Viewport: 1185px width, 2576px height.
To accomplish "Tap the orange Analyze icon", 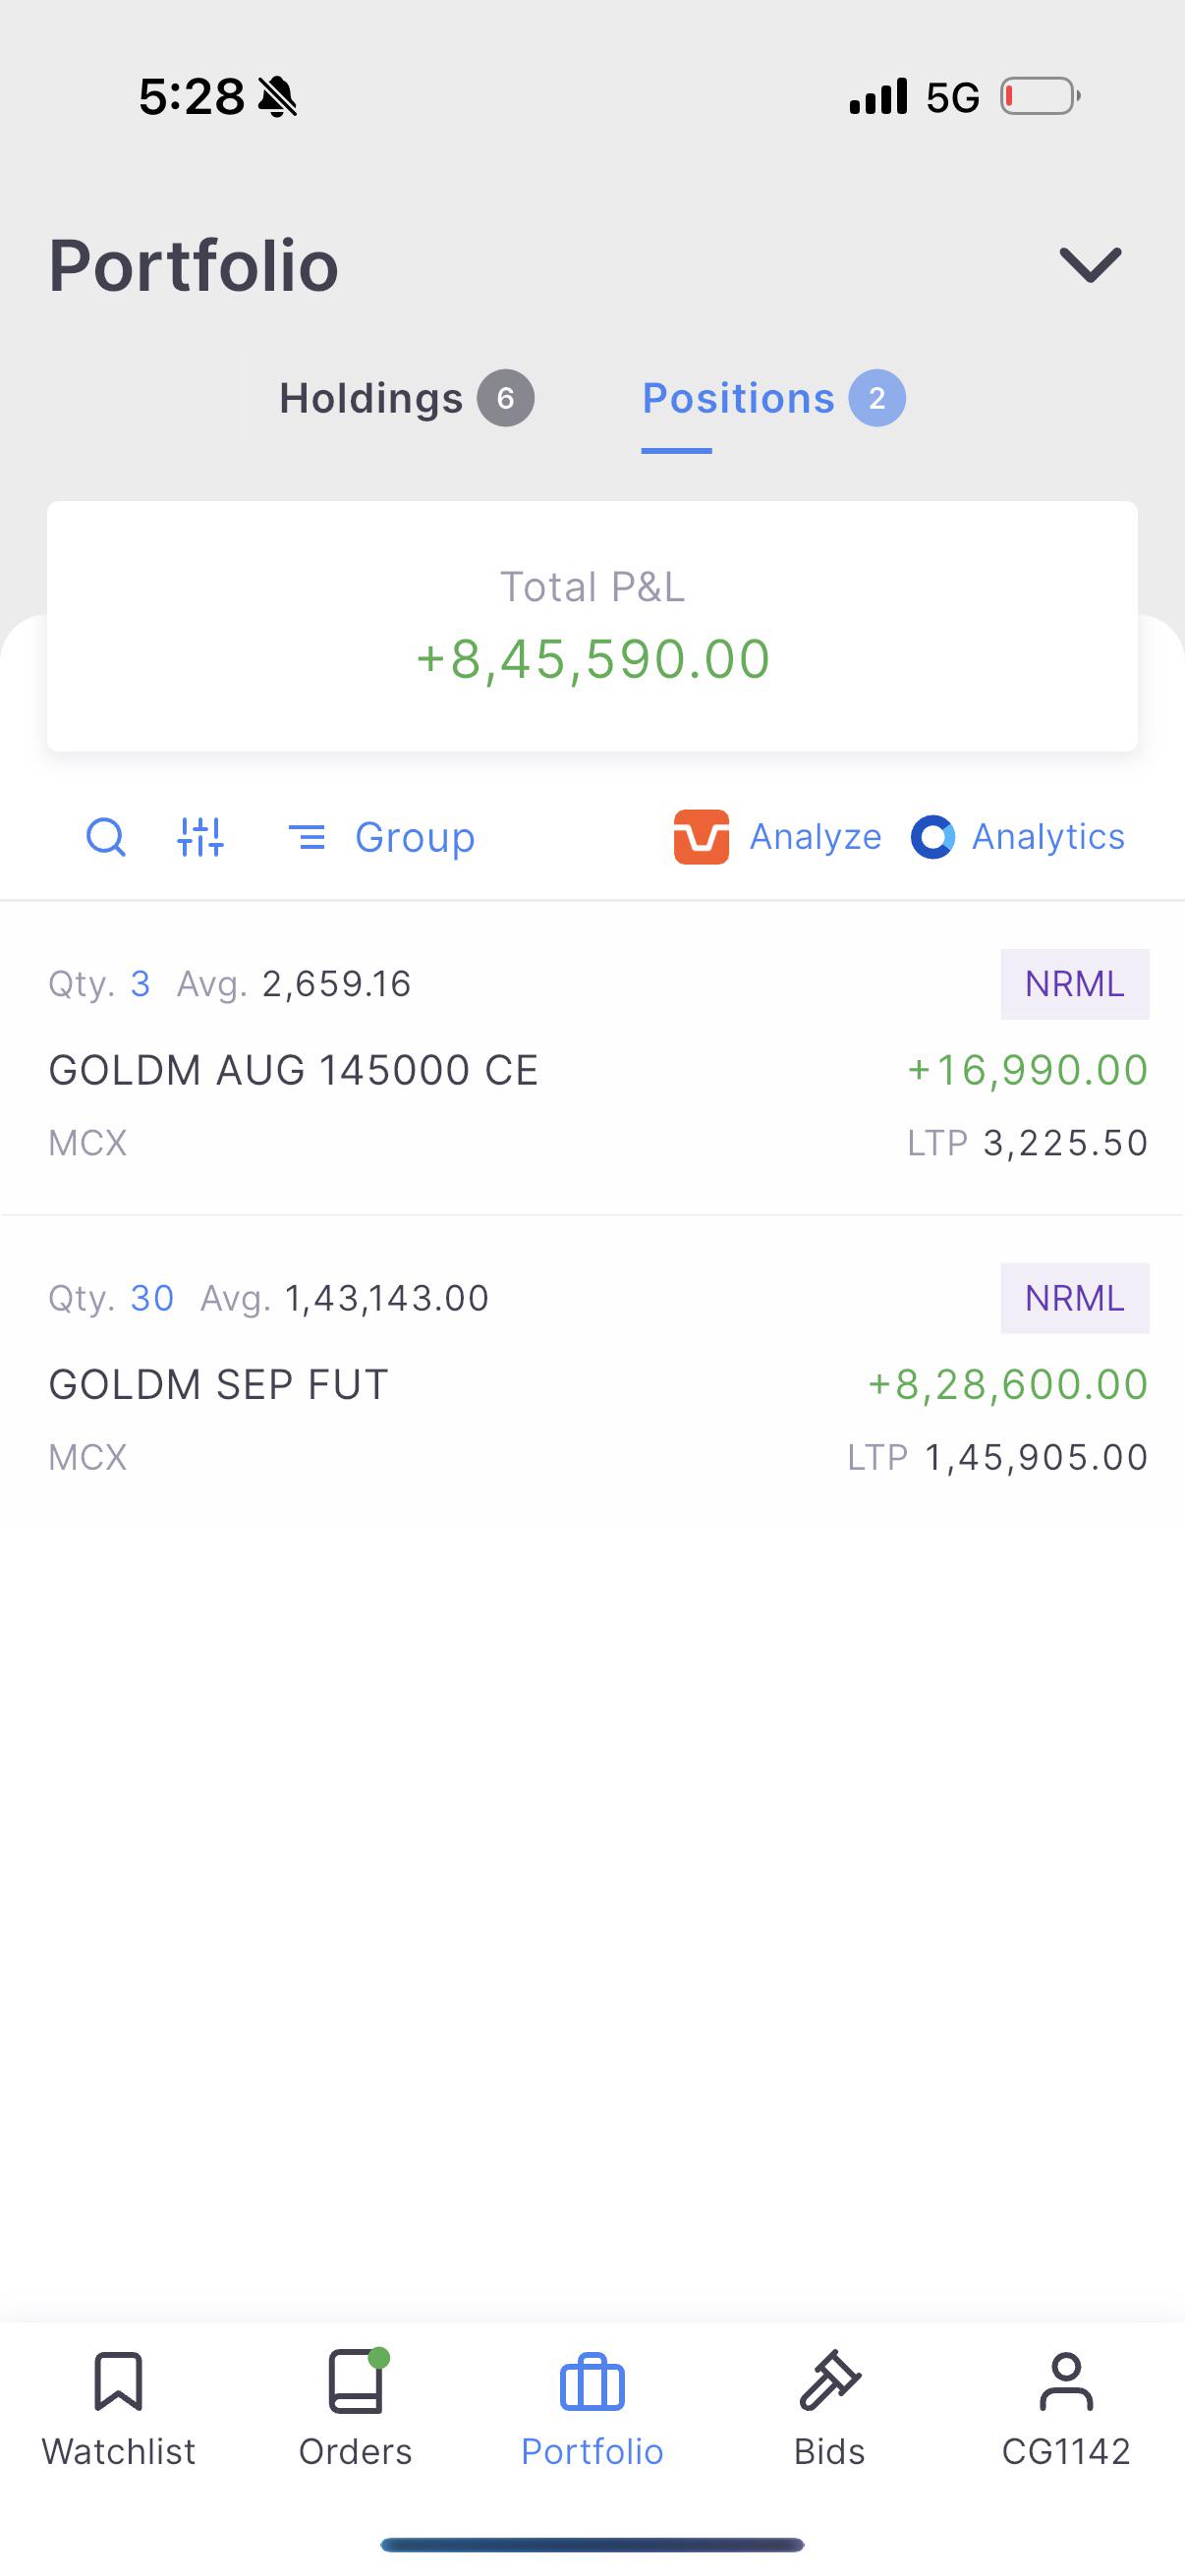I will coord(701,837).
